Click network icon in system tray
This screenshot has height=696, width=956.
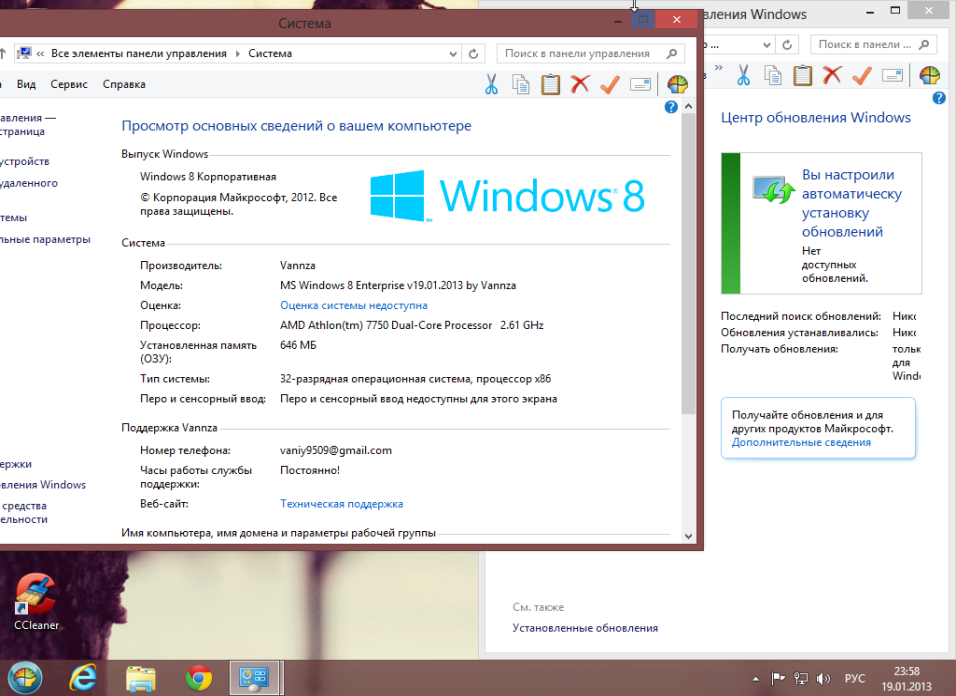[x=801, y=678]
